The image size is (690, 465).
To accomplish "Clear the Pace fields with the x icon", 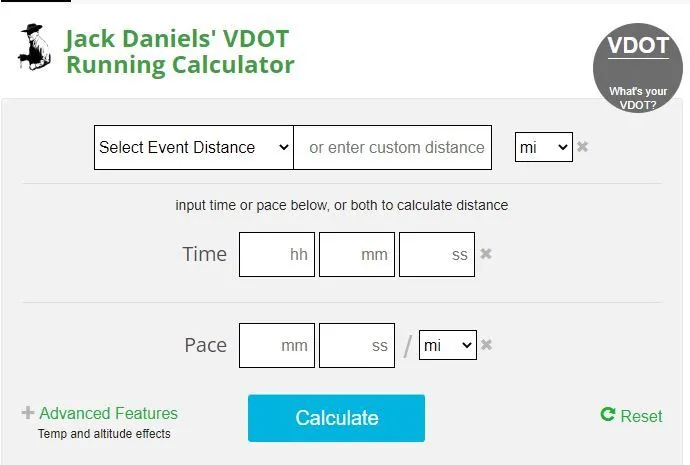I will pos(487,345).
